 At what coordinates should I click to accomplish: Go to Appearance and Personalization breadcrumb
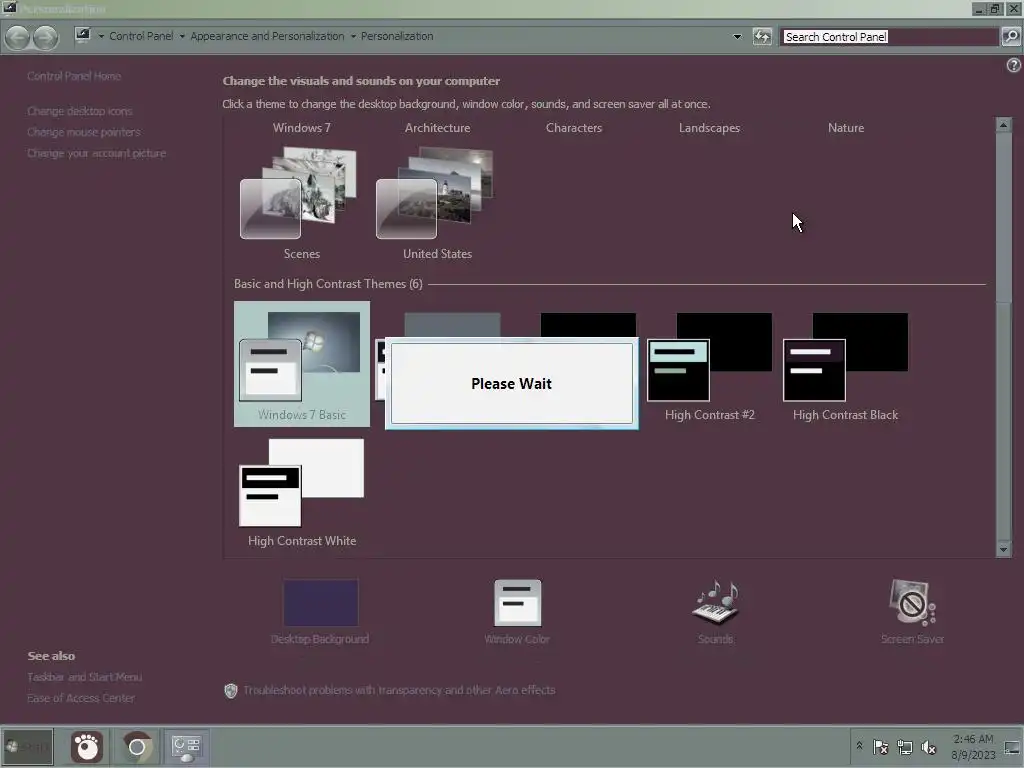(267, 37)
